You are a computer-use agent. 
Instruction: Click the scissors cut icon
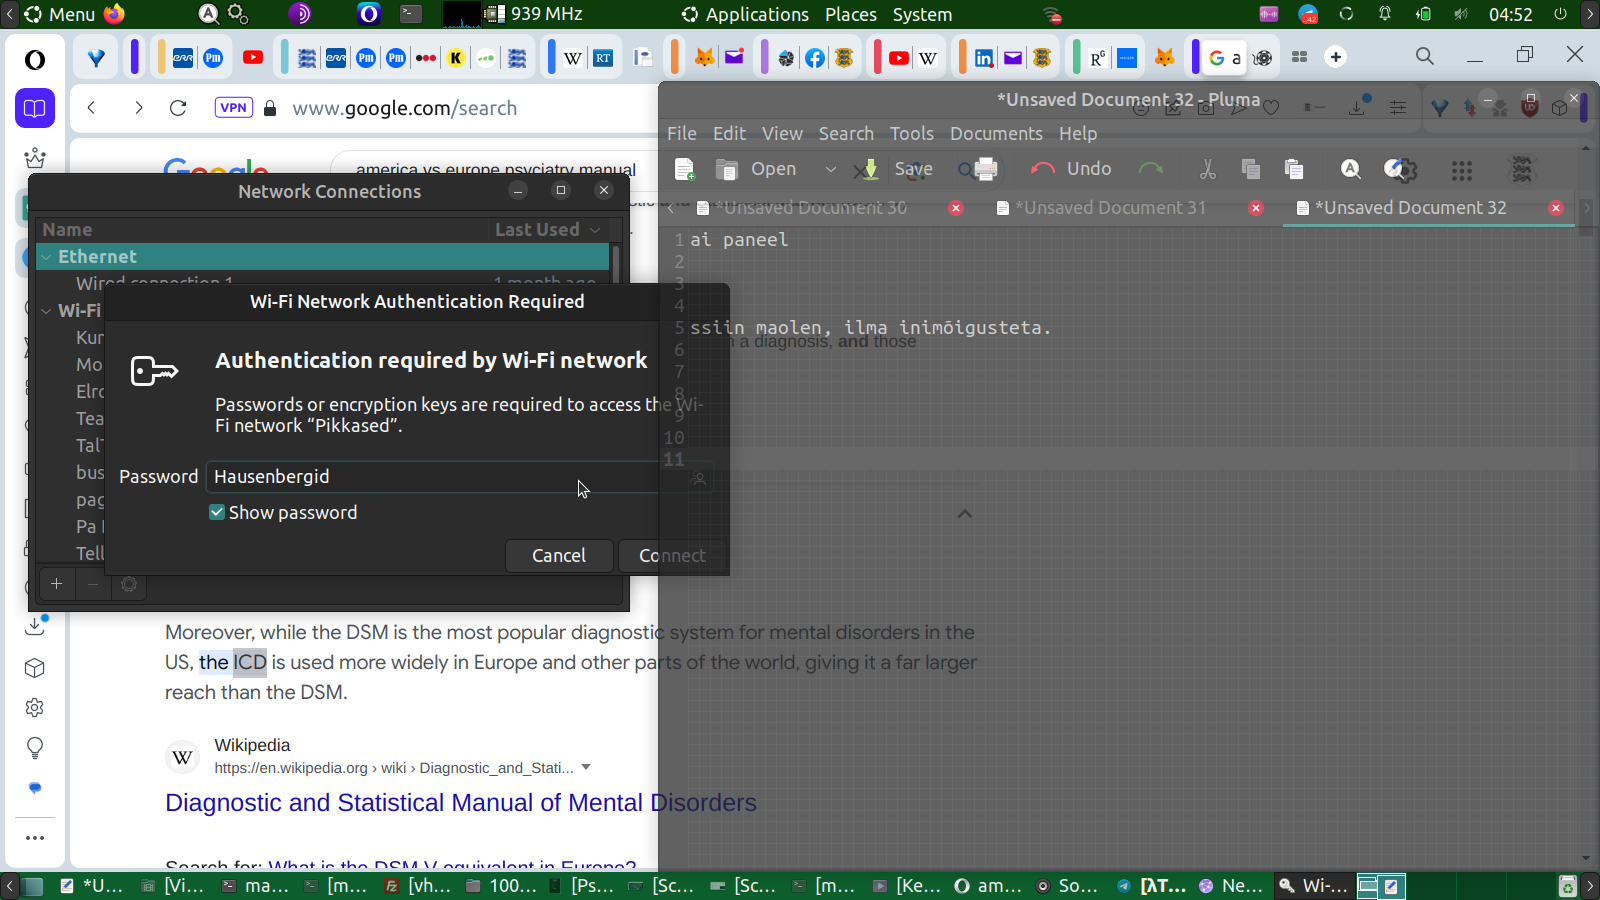pyautogui.click(x=1208, y=170)
